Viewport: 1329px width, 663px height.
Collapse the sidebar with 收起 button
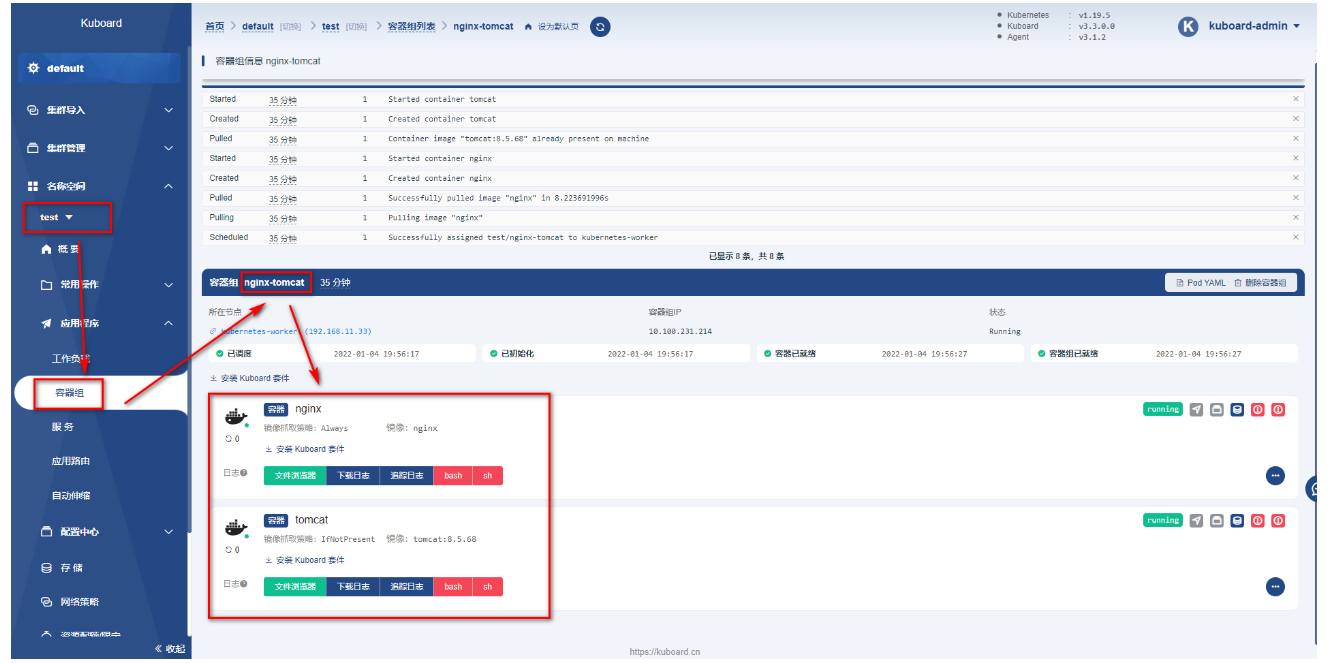170,648
